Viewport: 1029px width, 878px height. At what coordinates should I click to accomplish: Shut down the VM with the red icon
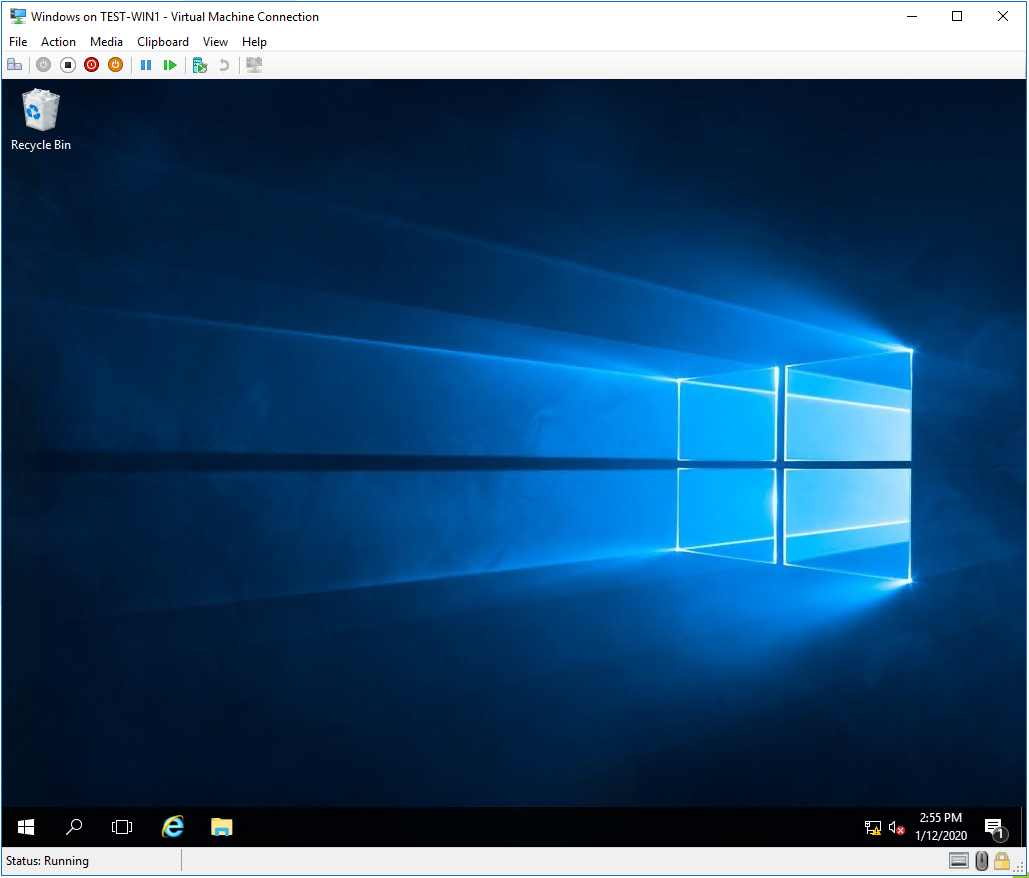click(x=92, y=65)
